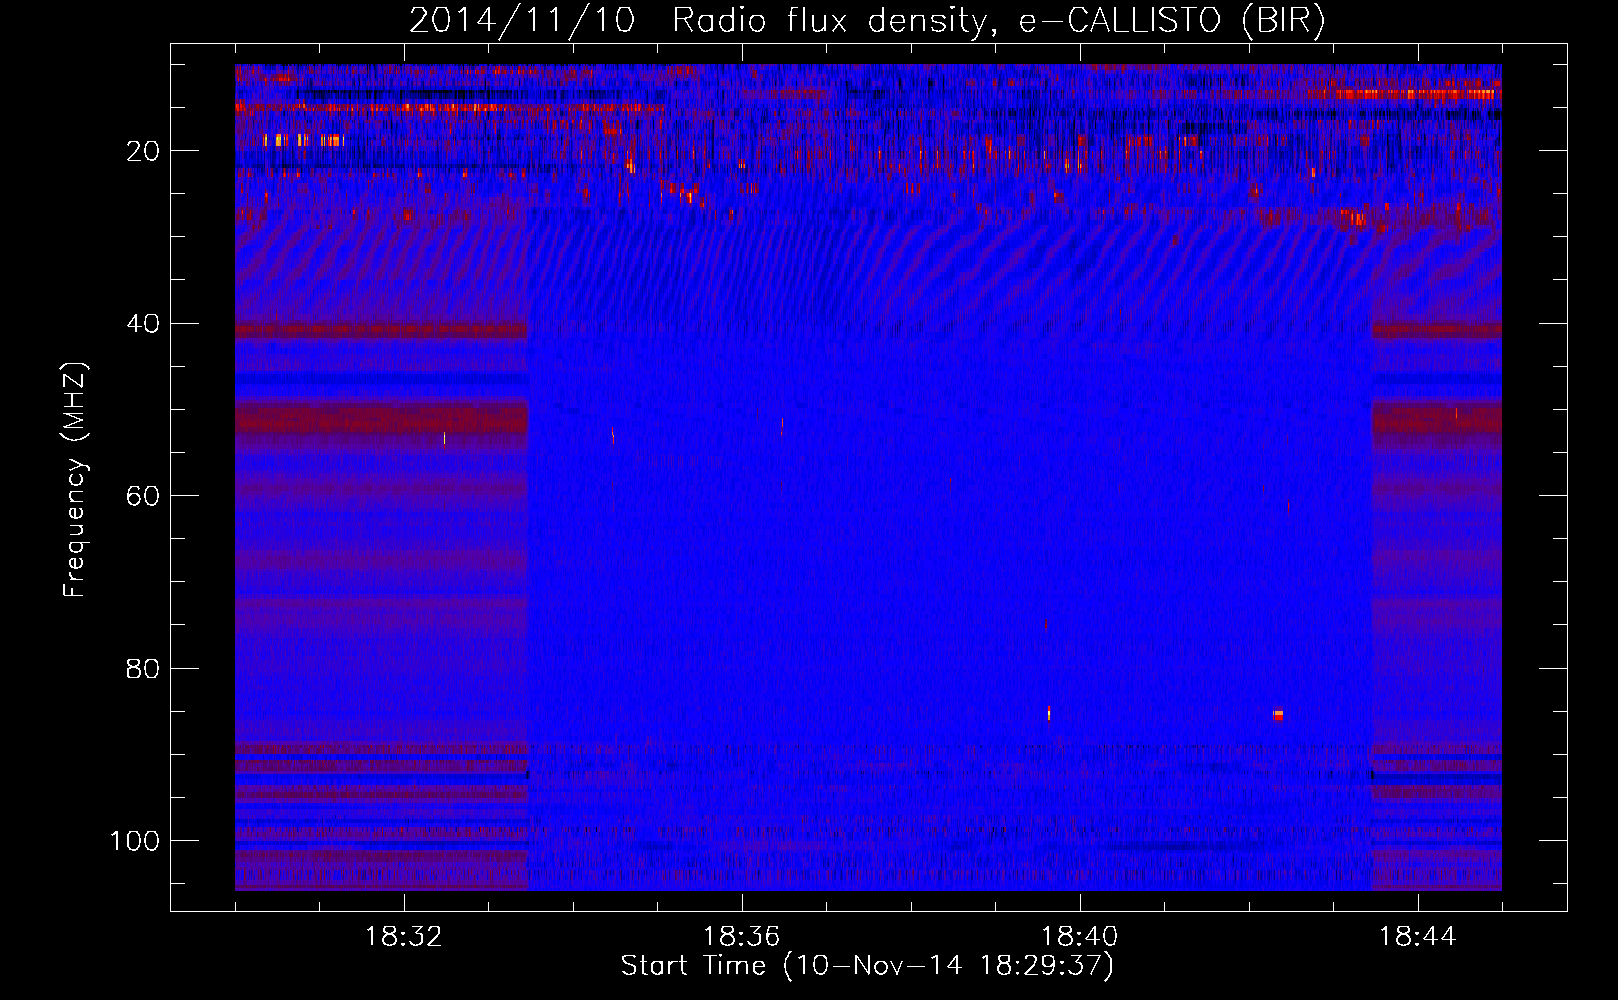
Task: Click the '20' frequency tick label
Action: coord(144,151)
